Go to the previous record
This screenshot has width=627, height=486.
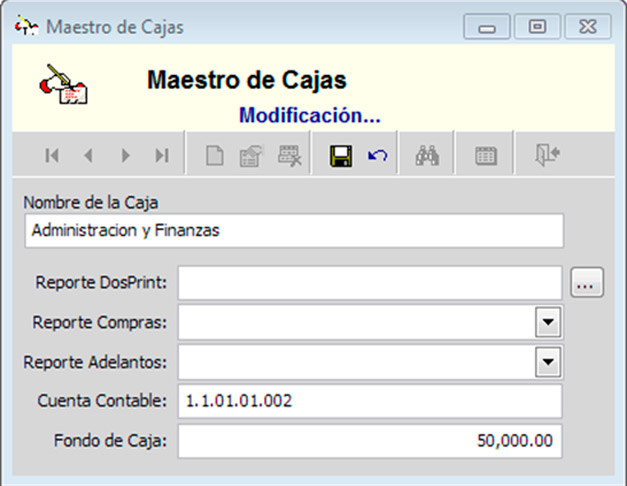(88, 156)
